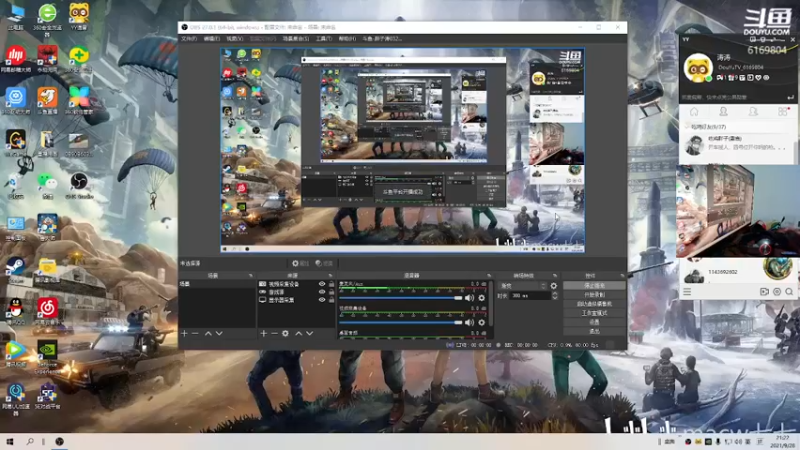Lock the third source in Sources list
Screen dimensions: 800x450
332,299
